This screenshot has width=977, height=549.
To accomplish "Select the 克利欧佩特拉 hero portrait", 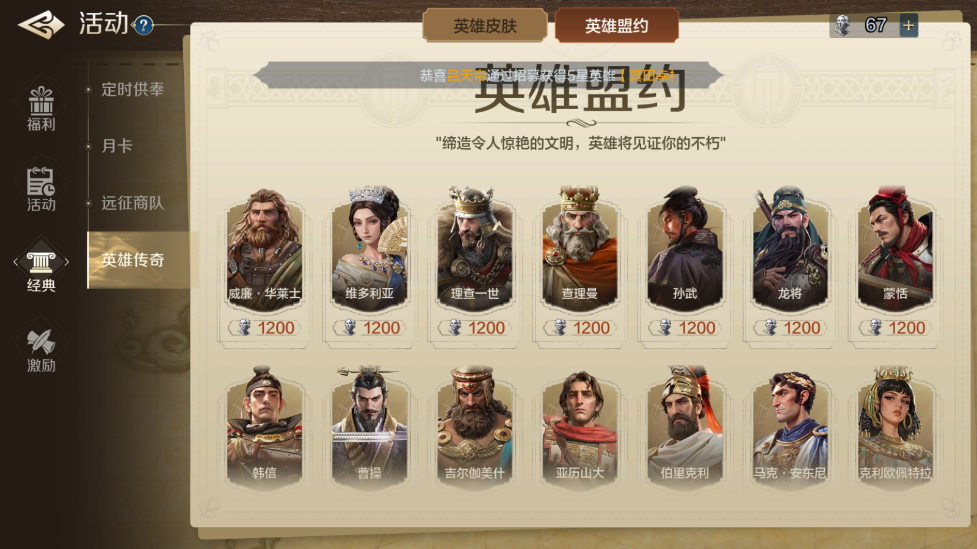I will [895, 427].
